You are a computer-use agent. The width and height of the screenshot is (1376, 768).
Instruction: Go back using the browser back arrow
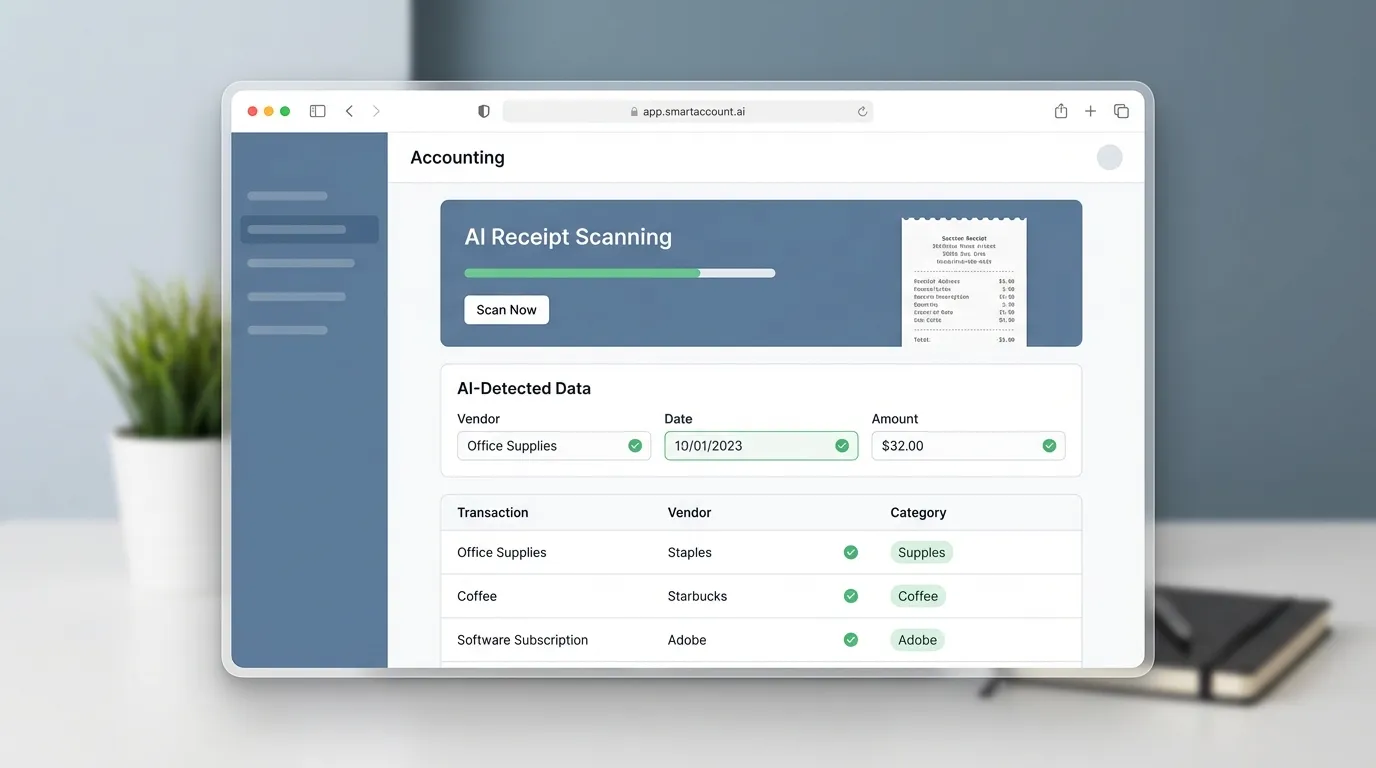point(349,111)
